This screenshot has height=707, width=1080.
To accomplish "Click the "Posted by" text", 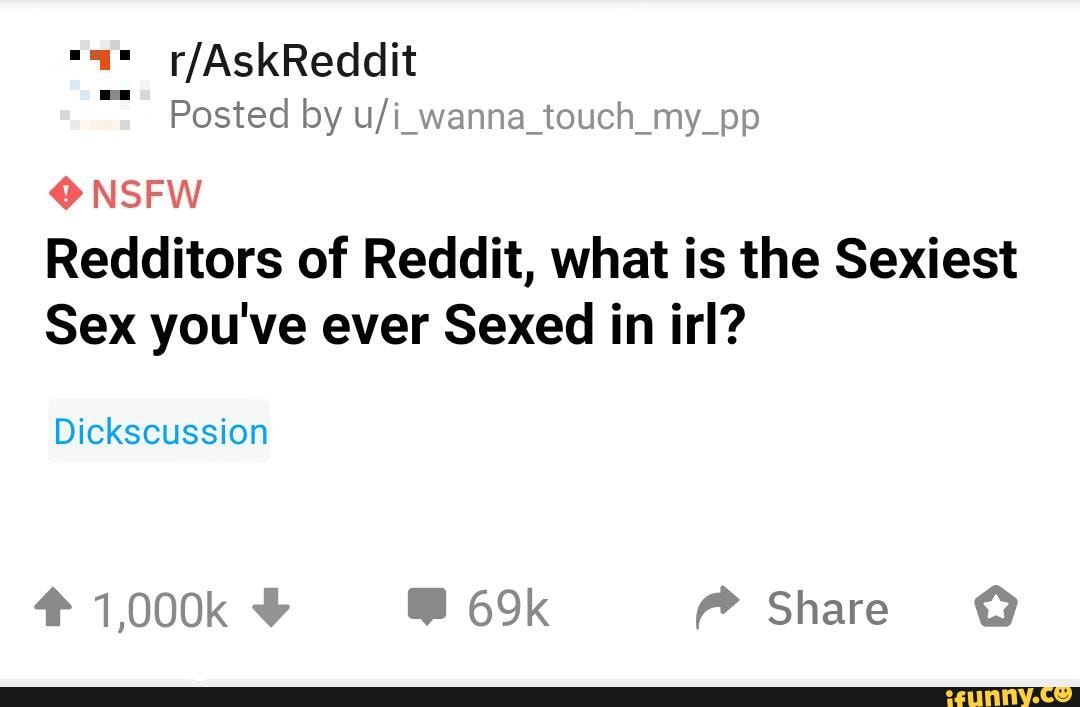I will pos(254,117).
